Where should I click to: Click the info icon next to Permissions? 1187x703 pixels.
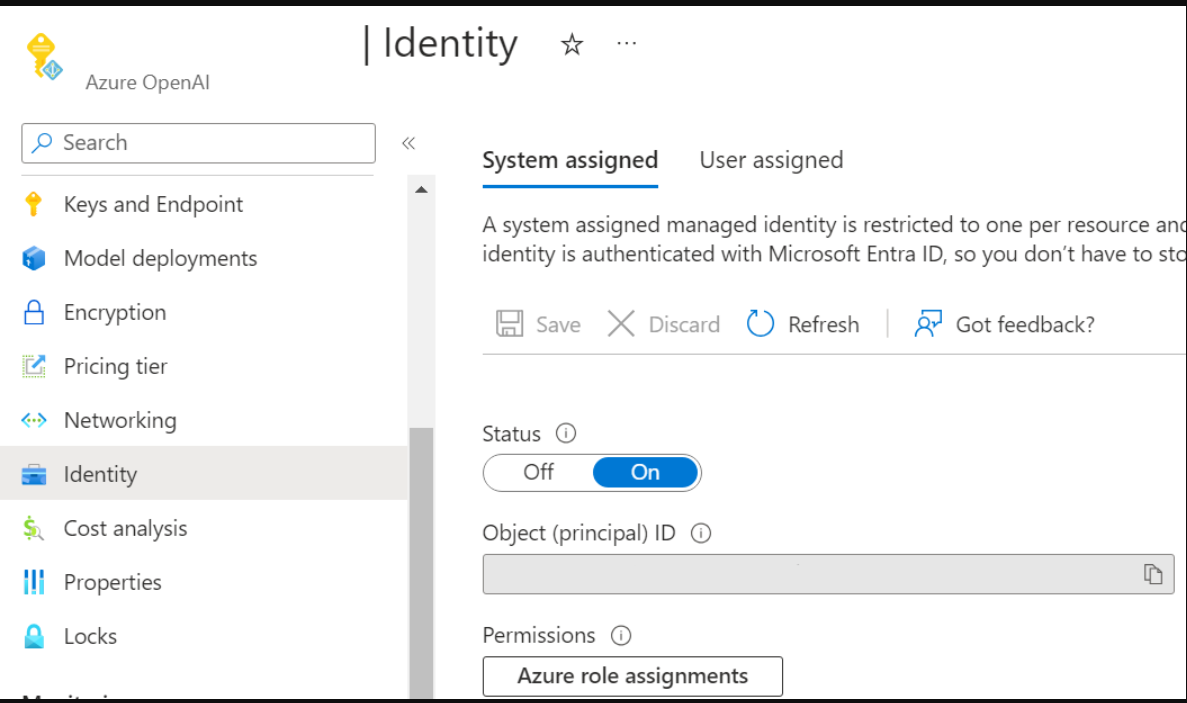(621, 635)
